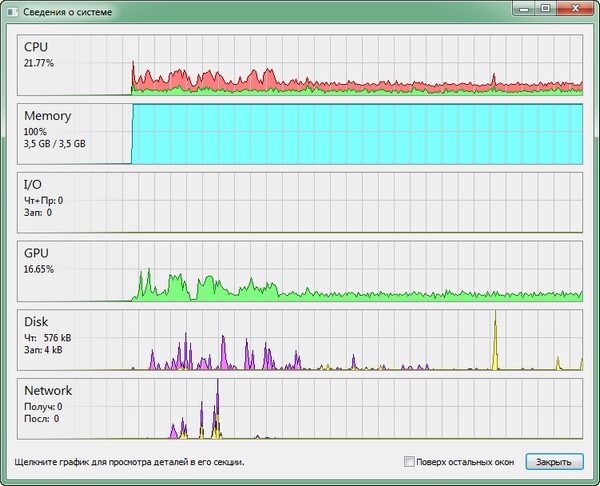Open the CPU graph red usage area

point(180,79)
